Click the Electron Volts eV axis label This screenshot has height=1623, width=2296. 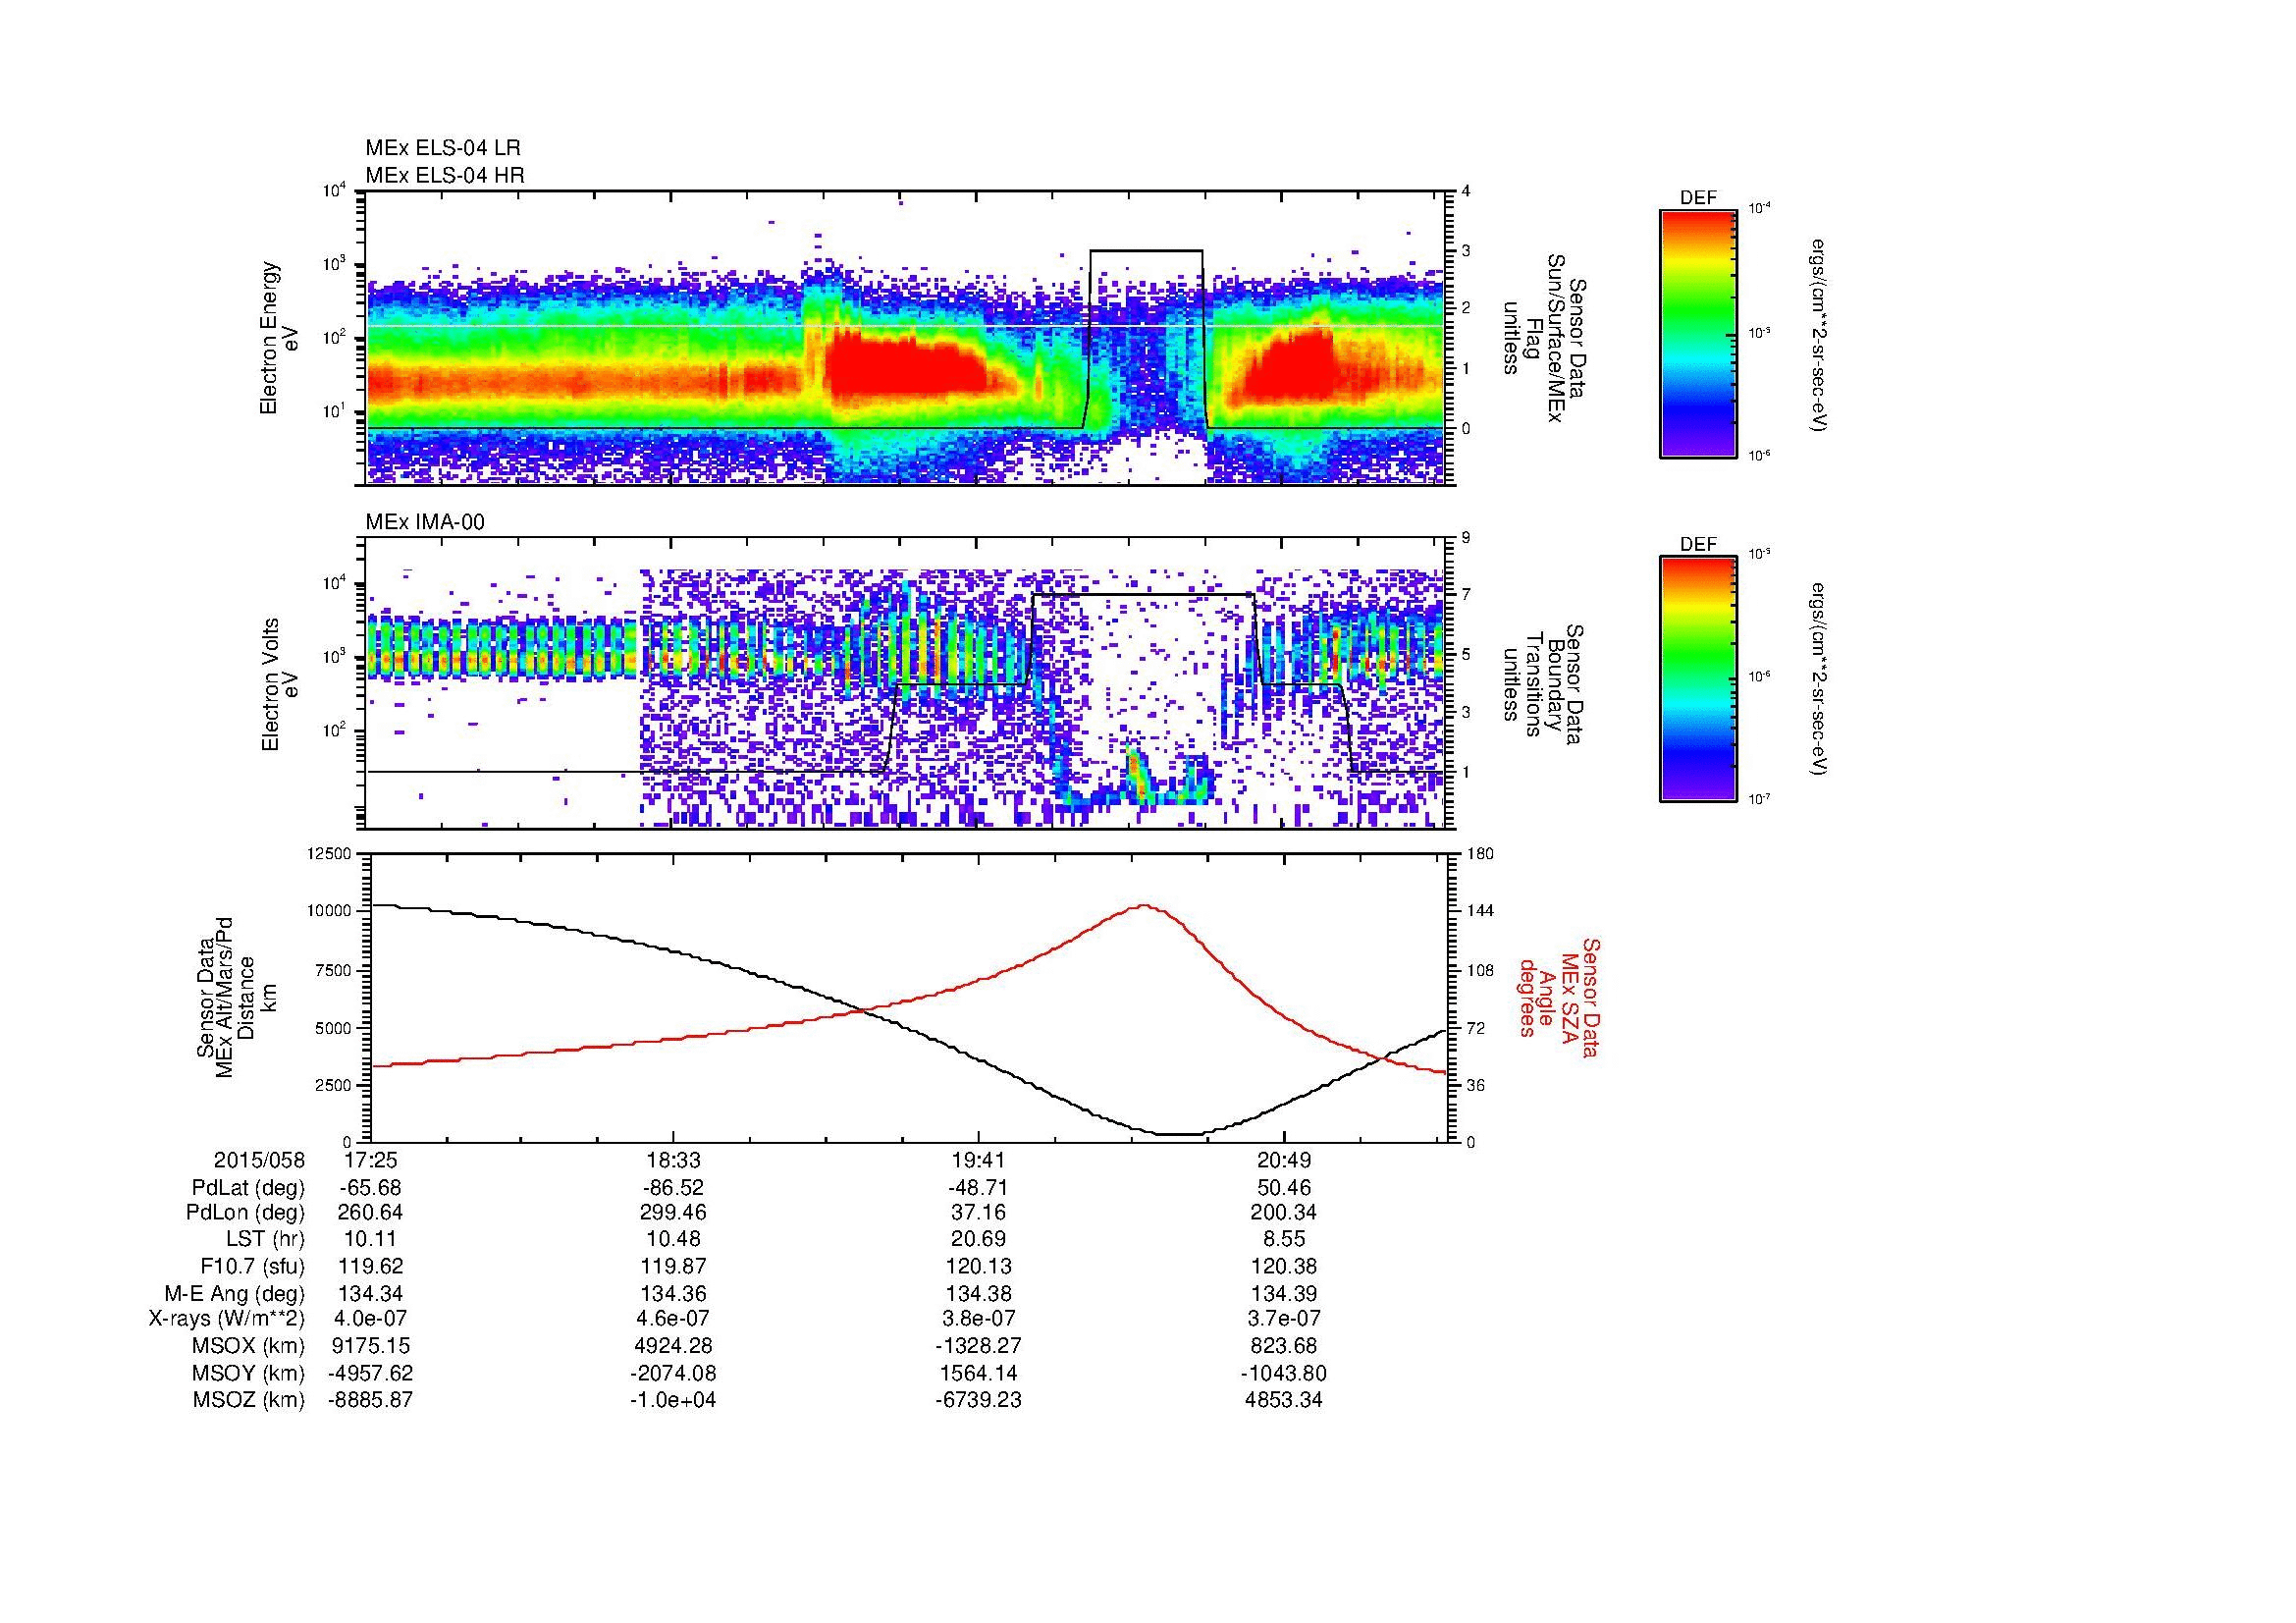point(280,685)
